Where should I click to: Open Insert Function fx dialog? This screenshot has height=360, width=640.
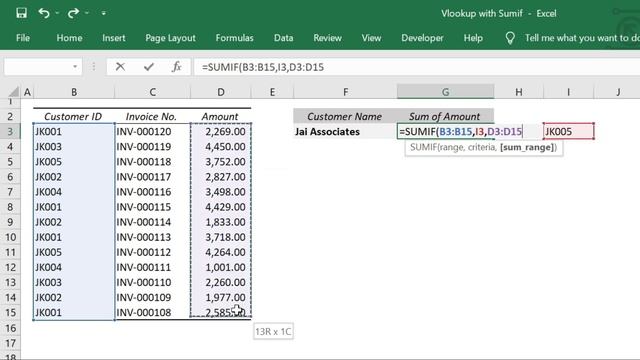pos(177,67)
